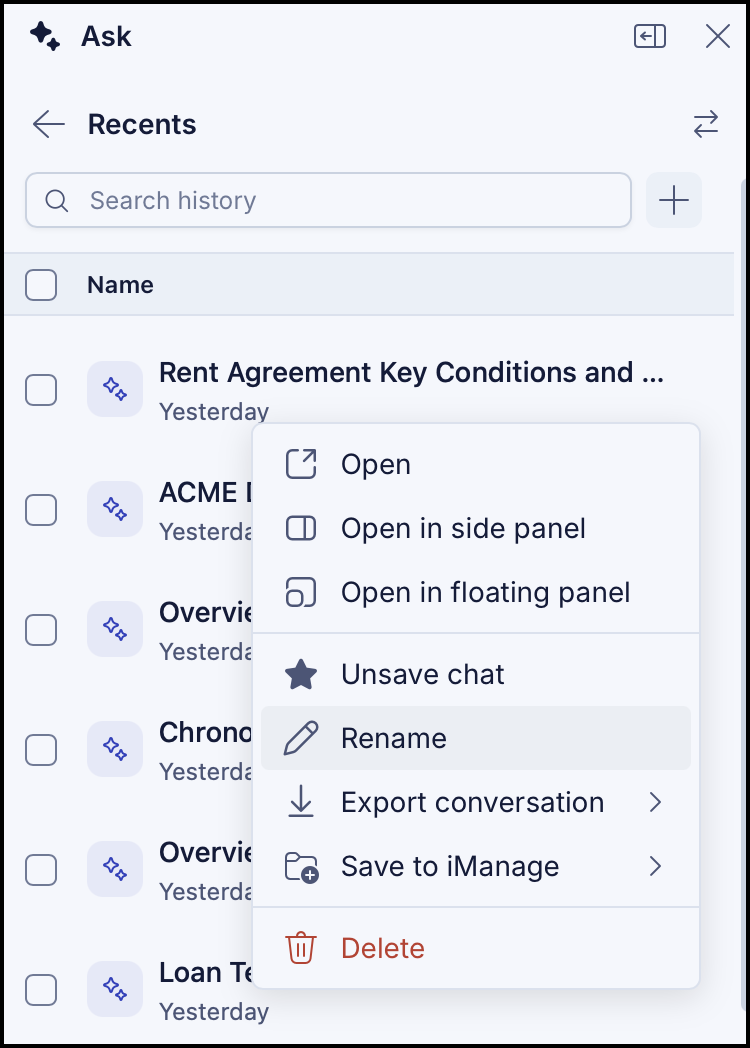Check the Rent Agreement chat checkbox
The image size is (750, 1048).
[41, 390]
